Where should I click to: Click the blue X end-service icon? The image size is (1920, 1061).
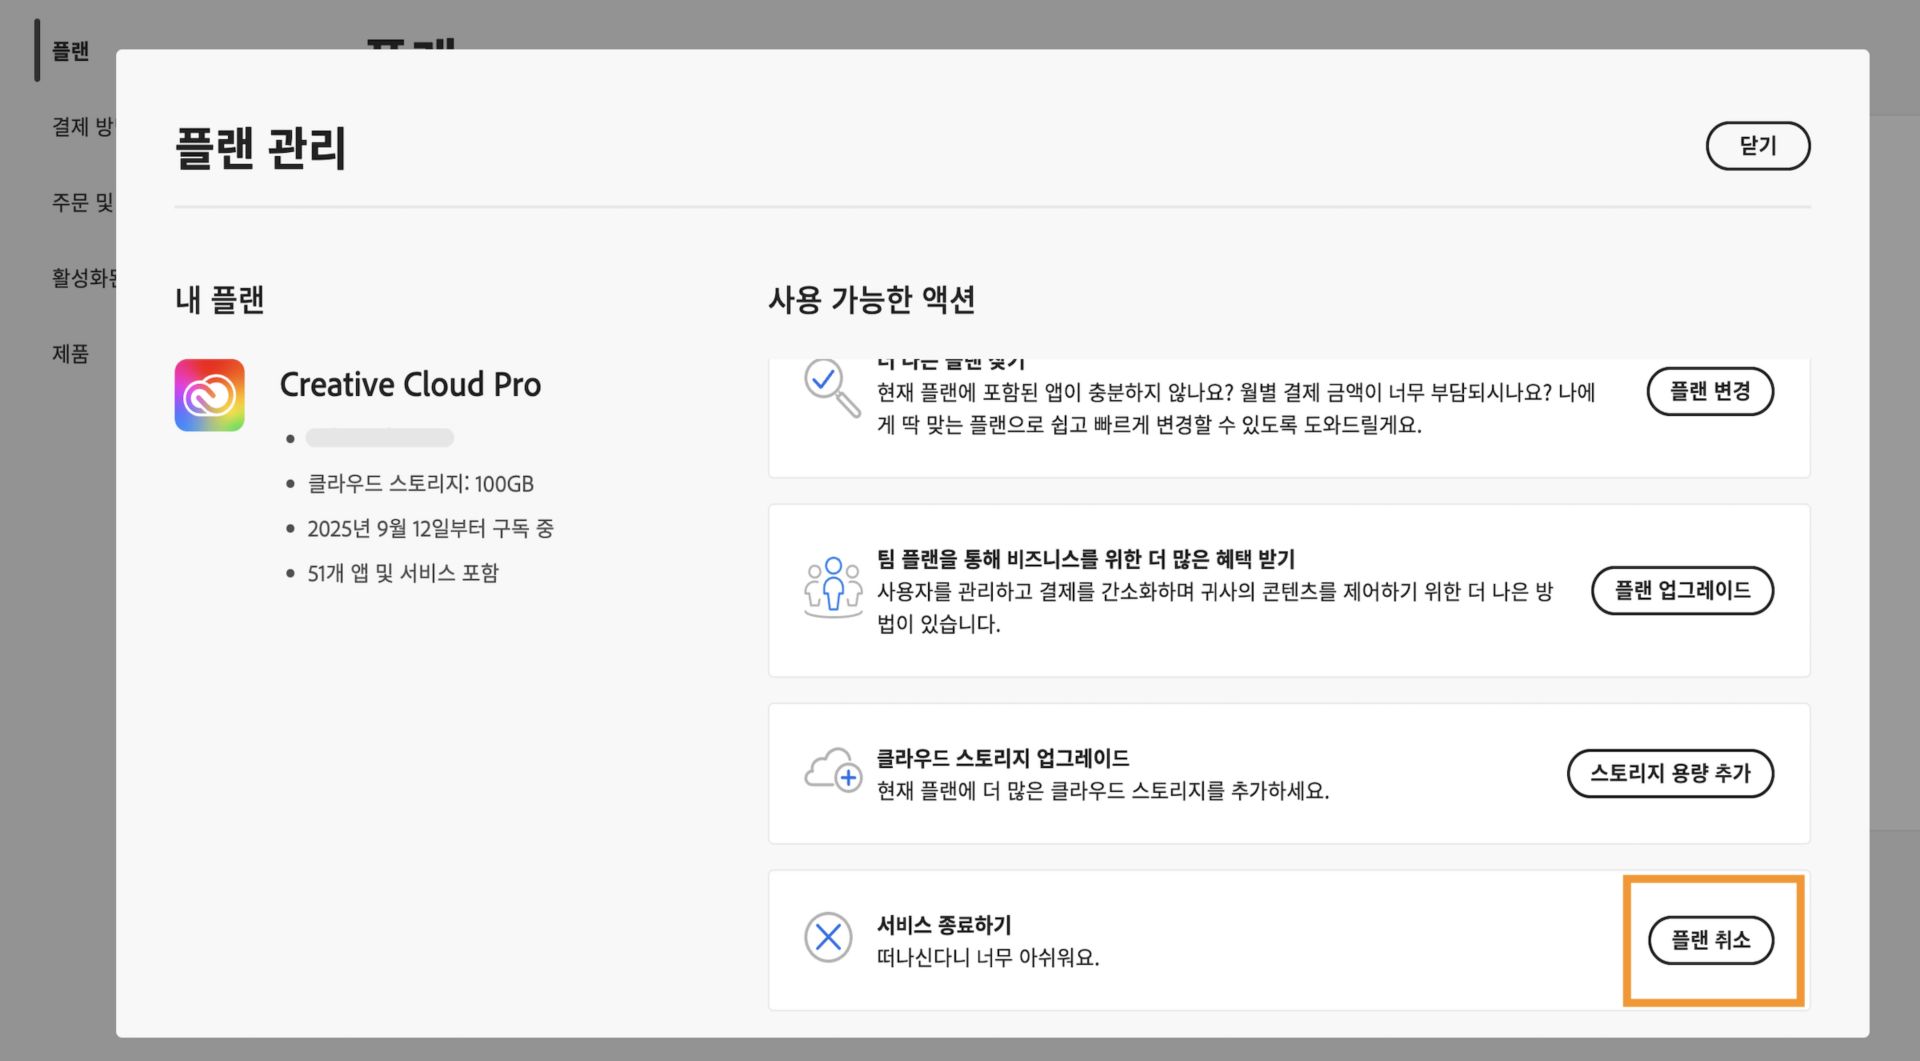828,937
